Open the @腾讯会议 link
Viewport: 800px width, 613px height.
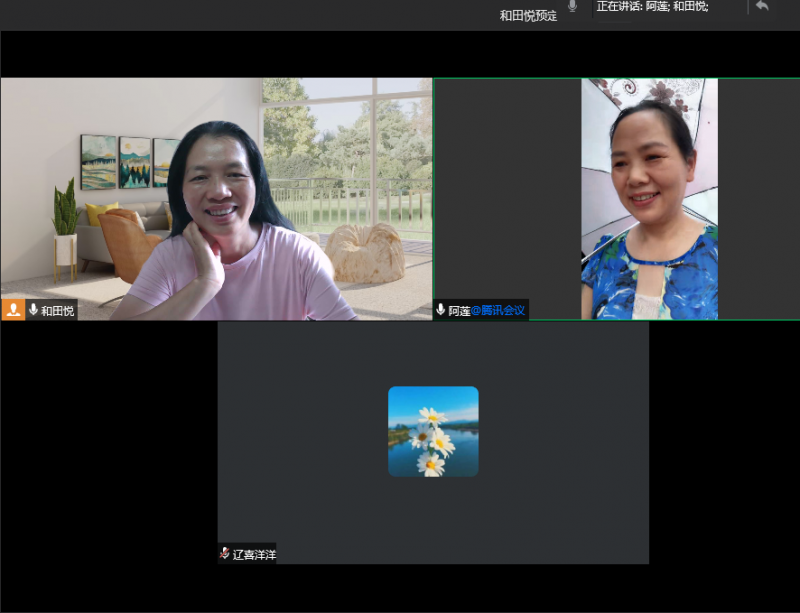[x=498, y=311]
